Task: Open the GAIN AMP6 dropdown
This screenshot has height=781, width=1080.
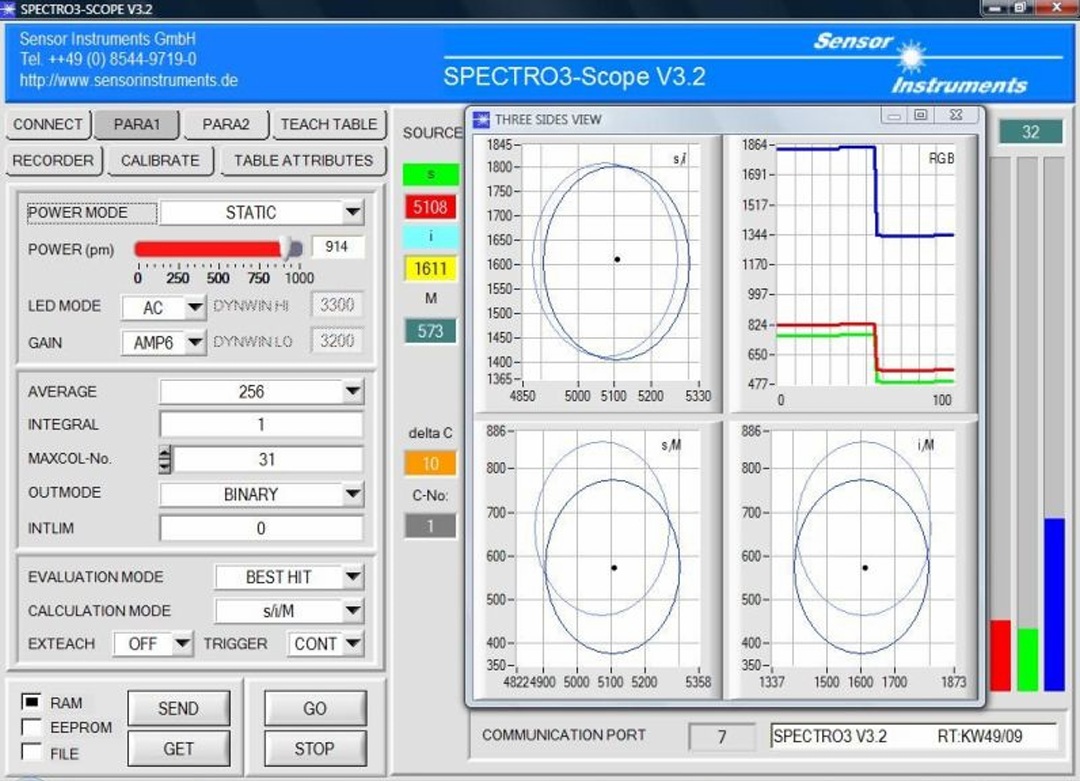Action: (x=195, y=342)
